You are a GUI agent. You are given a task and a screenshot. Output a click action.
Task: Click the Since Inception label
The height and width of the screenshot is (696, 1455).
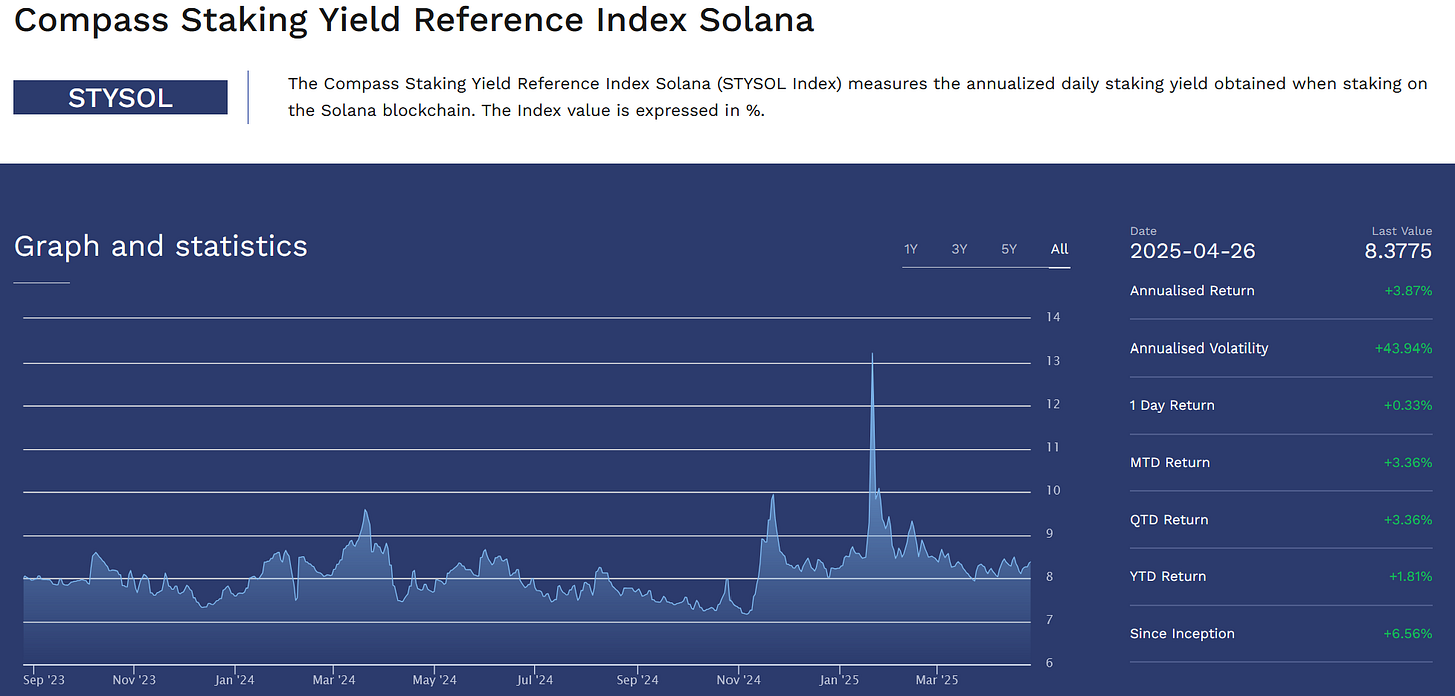(1182, 633)
